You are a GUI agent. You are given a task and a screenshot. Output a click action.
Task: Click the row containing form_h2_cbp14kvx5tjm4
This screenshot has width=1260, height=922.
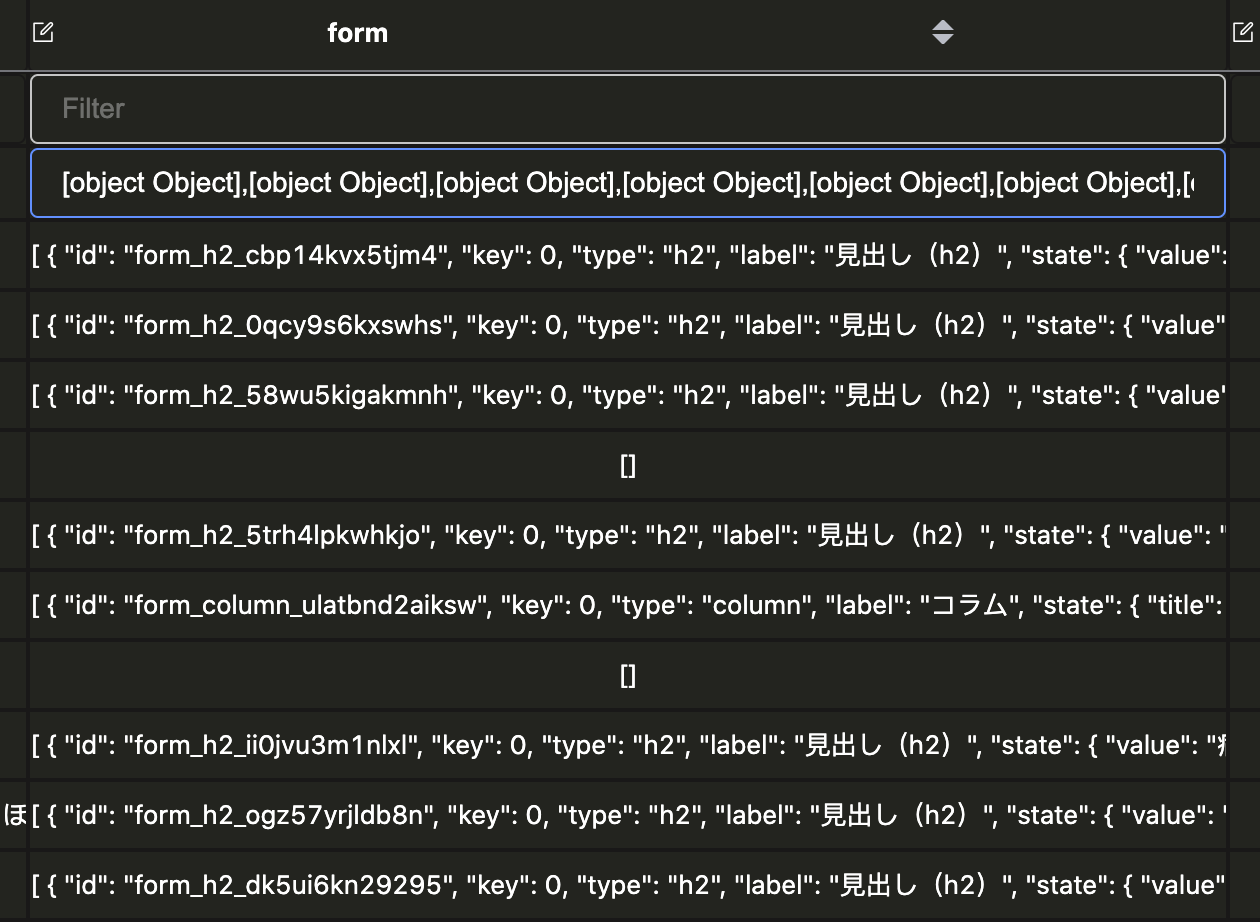coord(628,255)
